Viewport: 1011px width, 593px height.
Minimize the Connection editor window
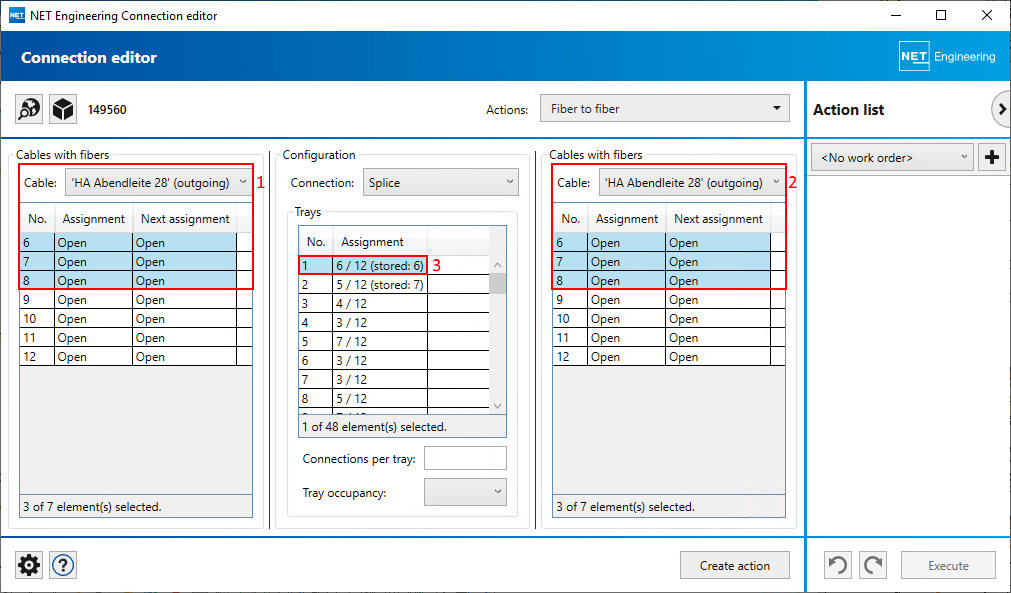click(896, 15)
